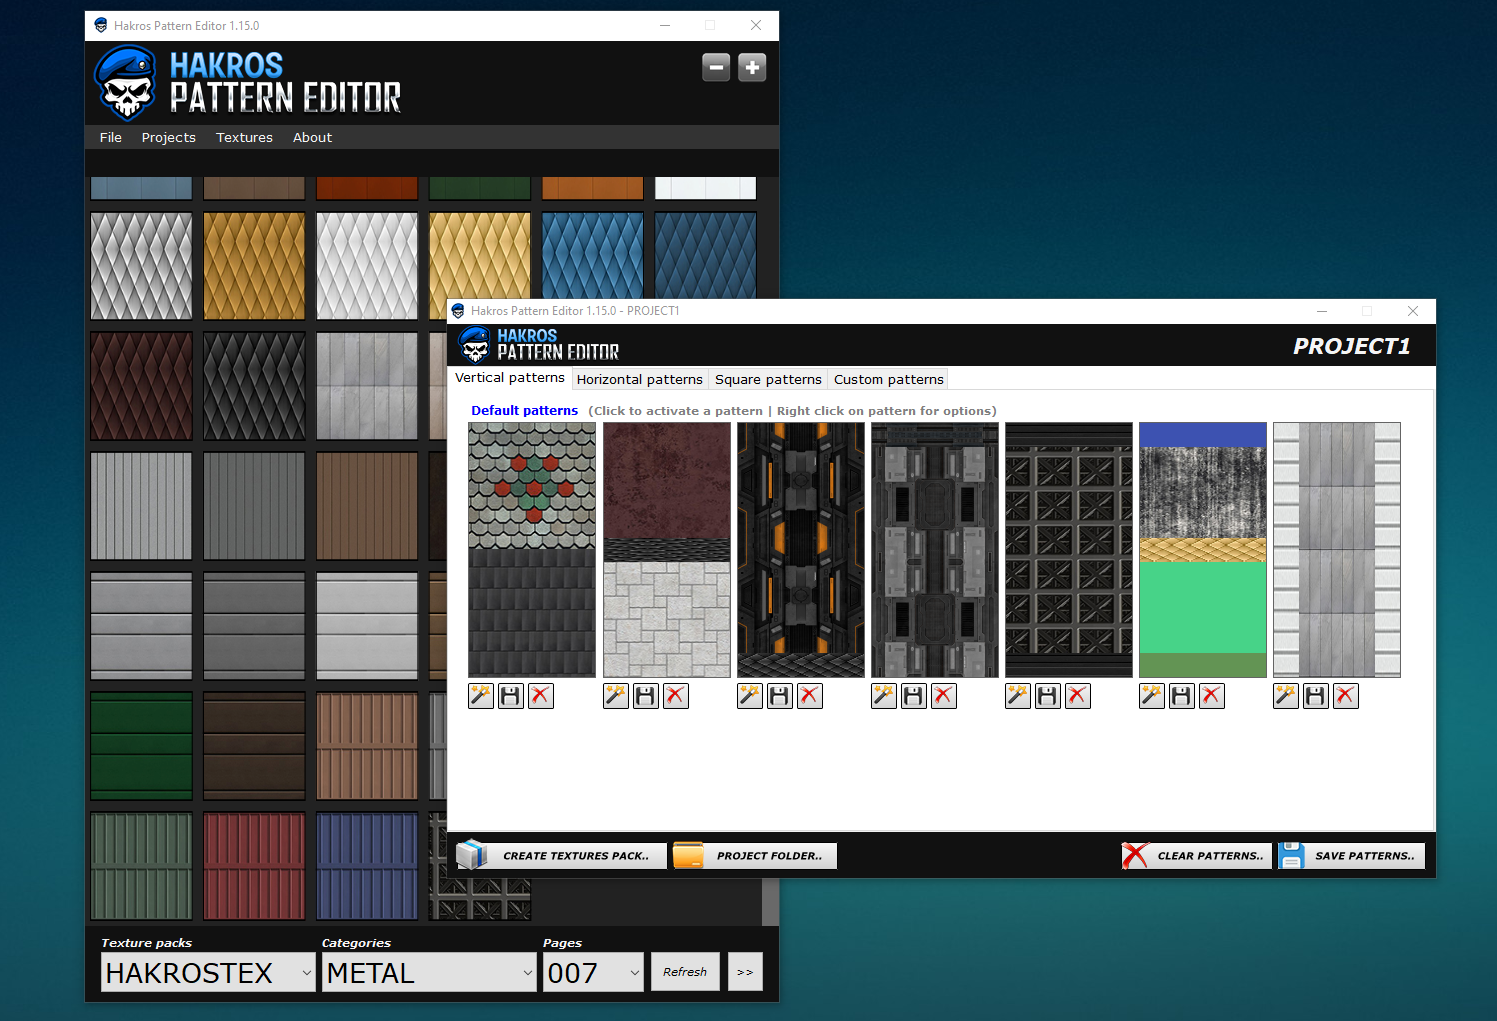Click the Save Patterns button

[x=1351, y=856]
